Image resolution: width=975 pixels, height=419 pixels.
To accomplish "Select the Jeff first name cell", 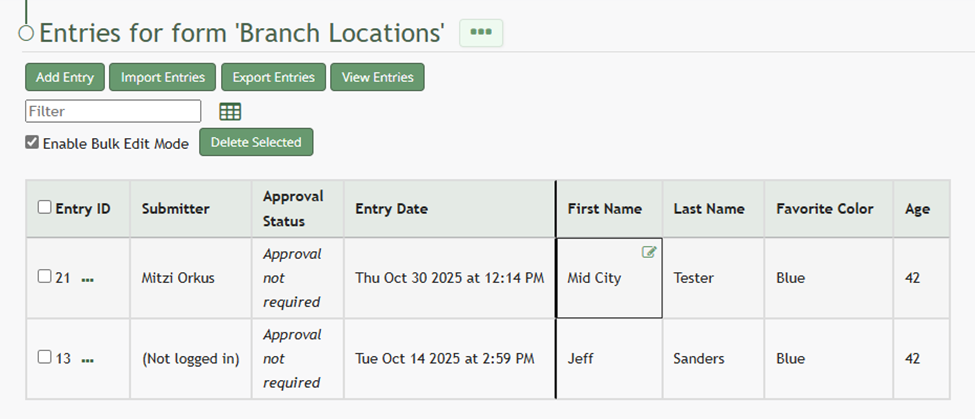I will click(x=581, y=358).
